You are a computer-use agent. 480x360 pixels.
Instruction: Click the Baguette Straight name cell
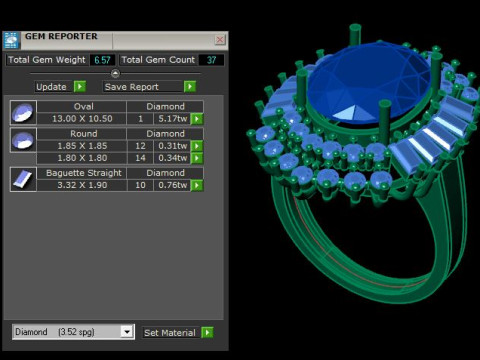[x=82, y=173]
